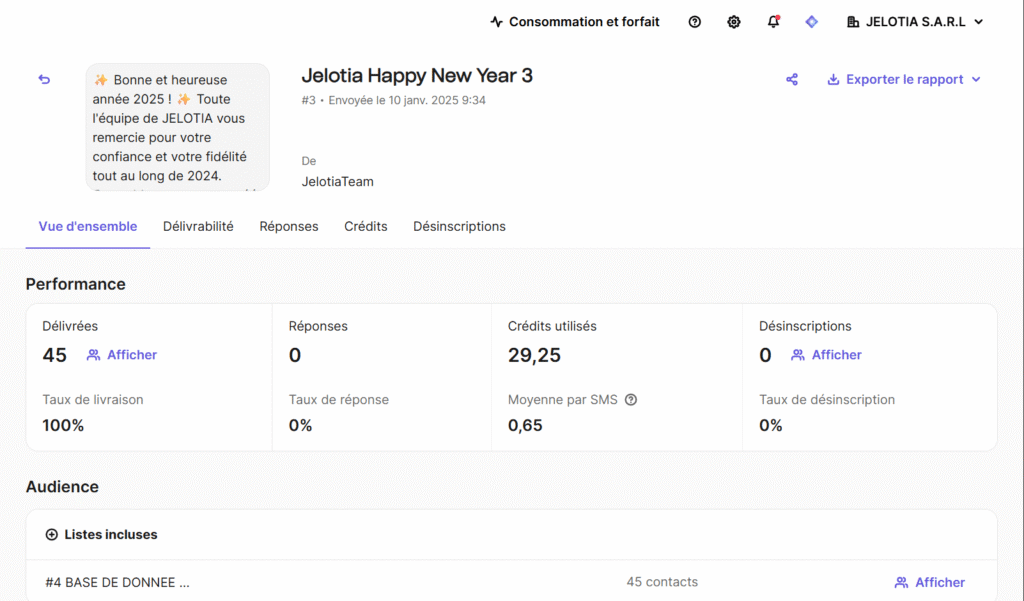Open the settings gear icon
The image size is (1024, 601).
(x=734, y=22)
